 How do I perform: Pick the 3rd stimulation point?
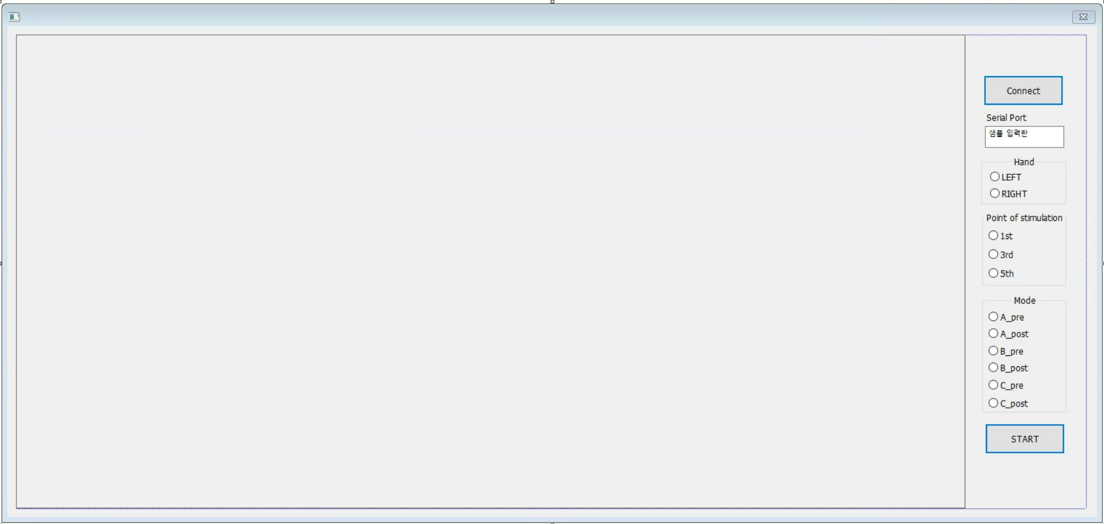click(1001, 254)
